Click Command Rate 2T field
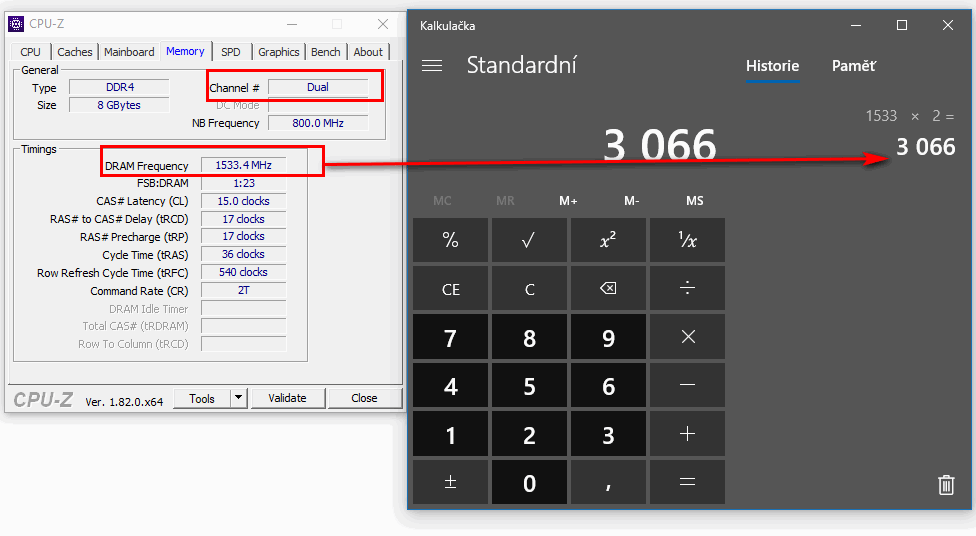The height and width of the screenshot is (536, 976). (x=243, y=290)
